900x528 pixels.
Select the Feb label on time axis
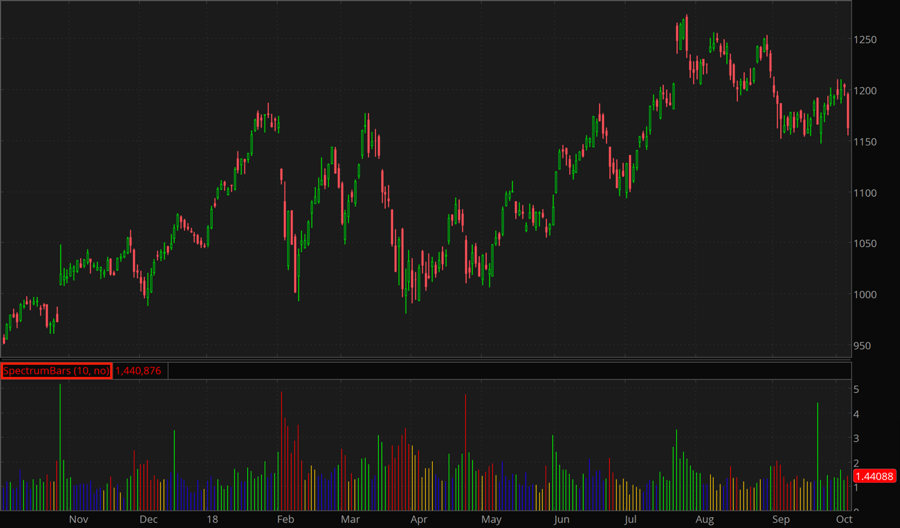coord(284,520)
